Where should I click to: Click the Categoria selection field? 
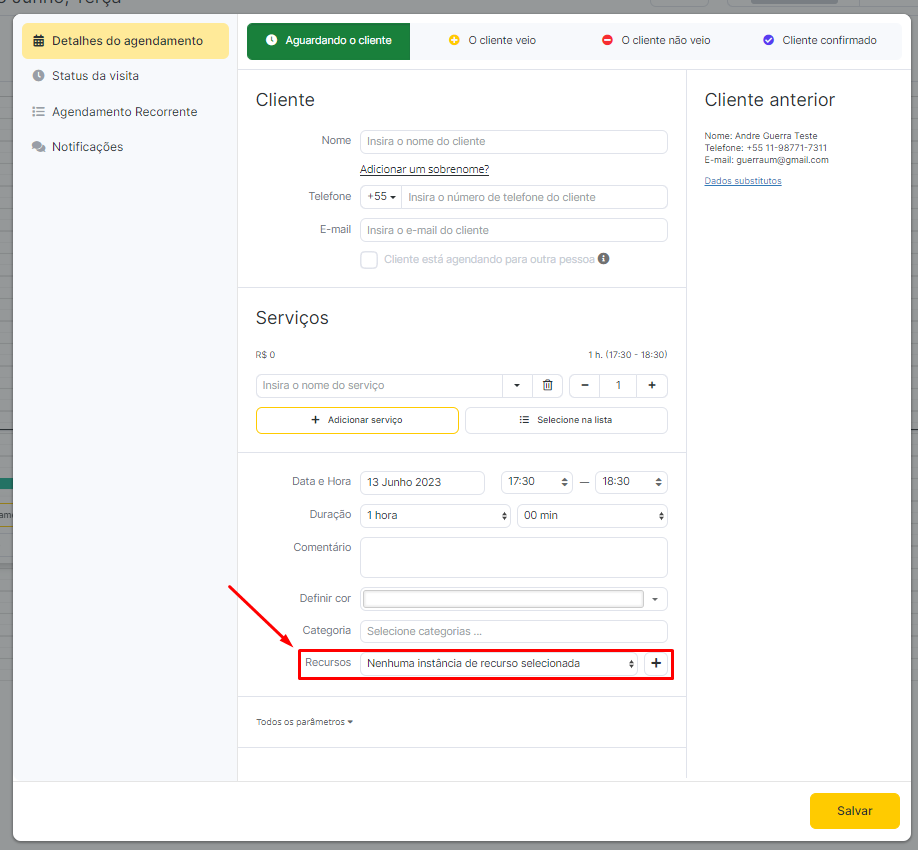513,632
